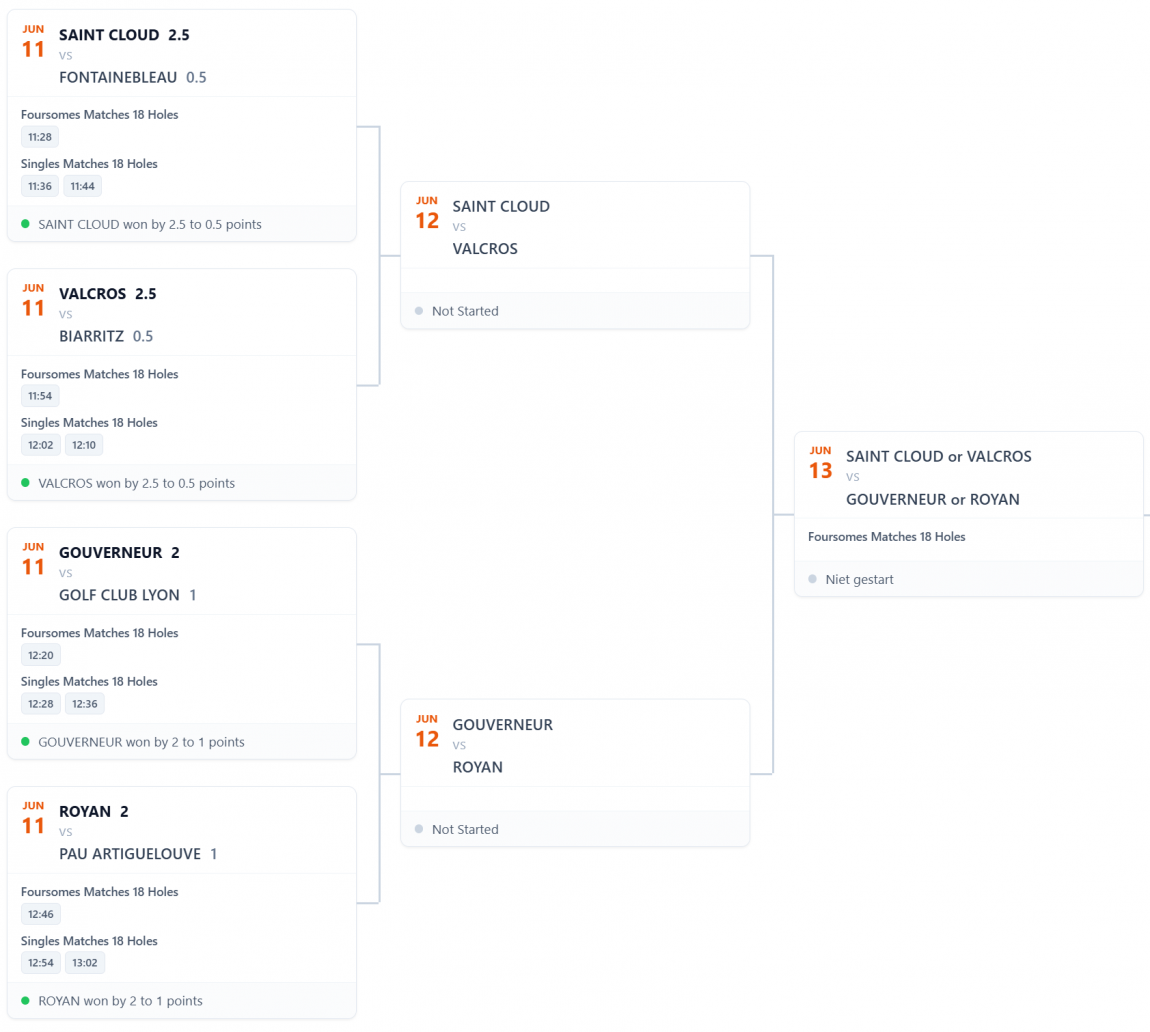Open the JUN 13 final match card

(969, 514)
